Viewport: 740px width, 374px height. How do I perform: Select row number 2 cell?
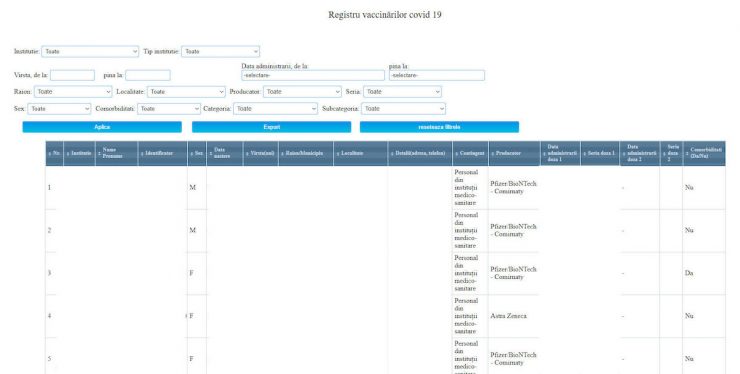(x=50, y=230)
